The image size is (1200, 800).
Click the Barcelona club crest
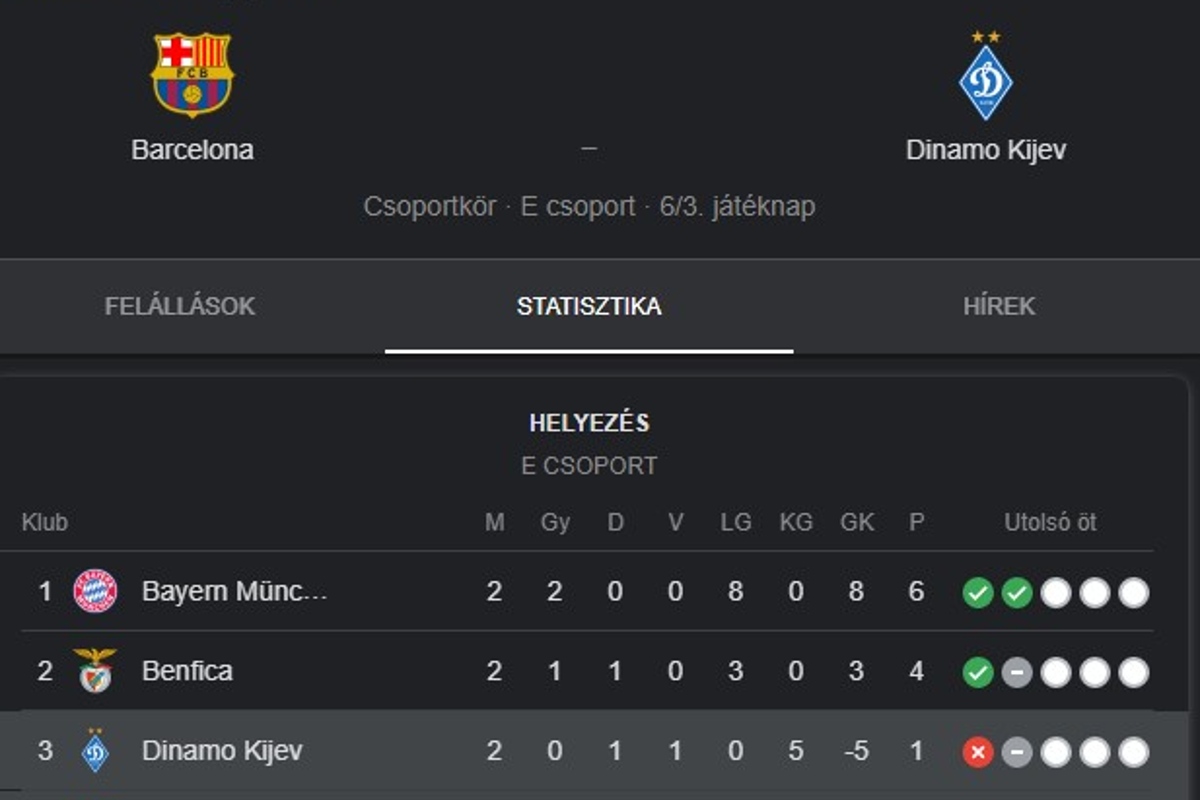coord(192,75)
